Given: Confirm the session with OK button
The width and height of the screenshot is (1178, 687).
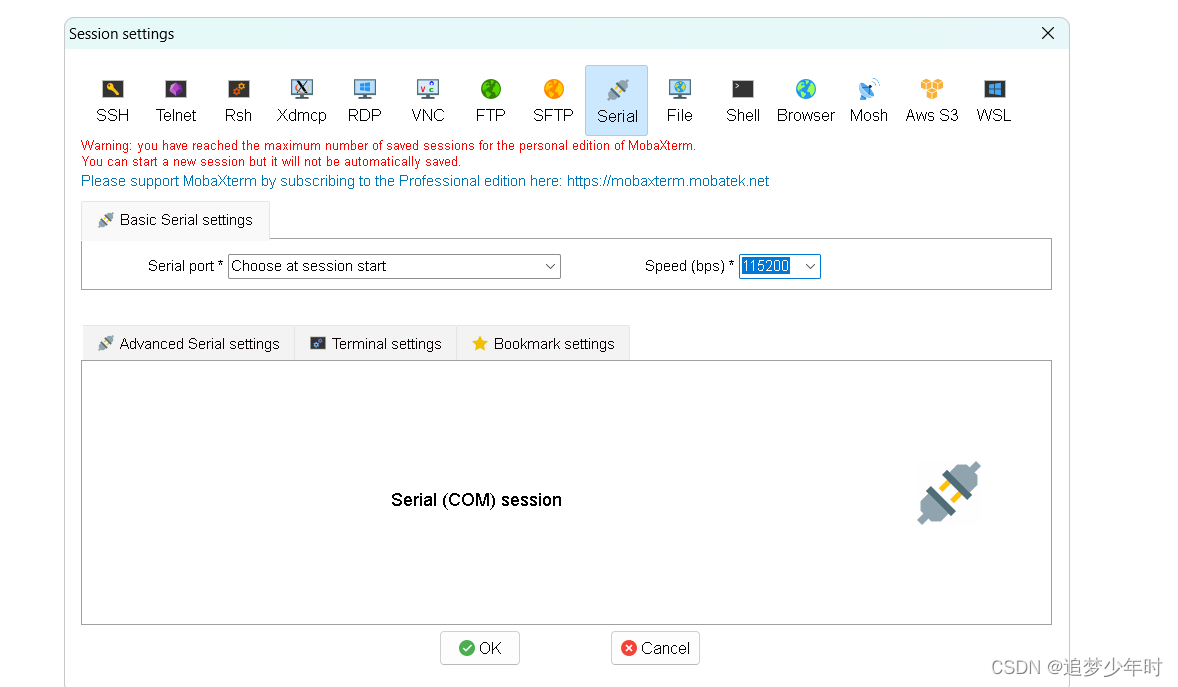Looking at the screenshot, I should coord(479,648).
